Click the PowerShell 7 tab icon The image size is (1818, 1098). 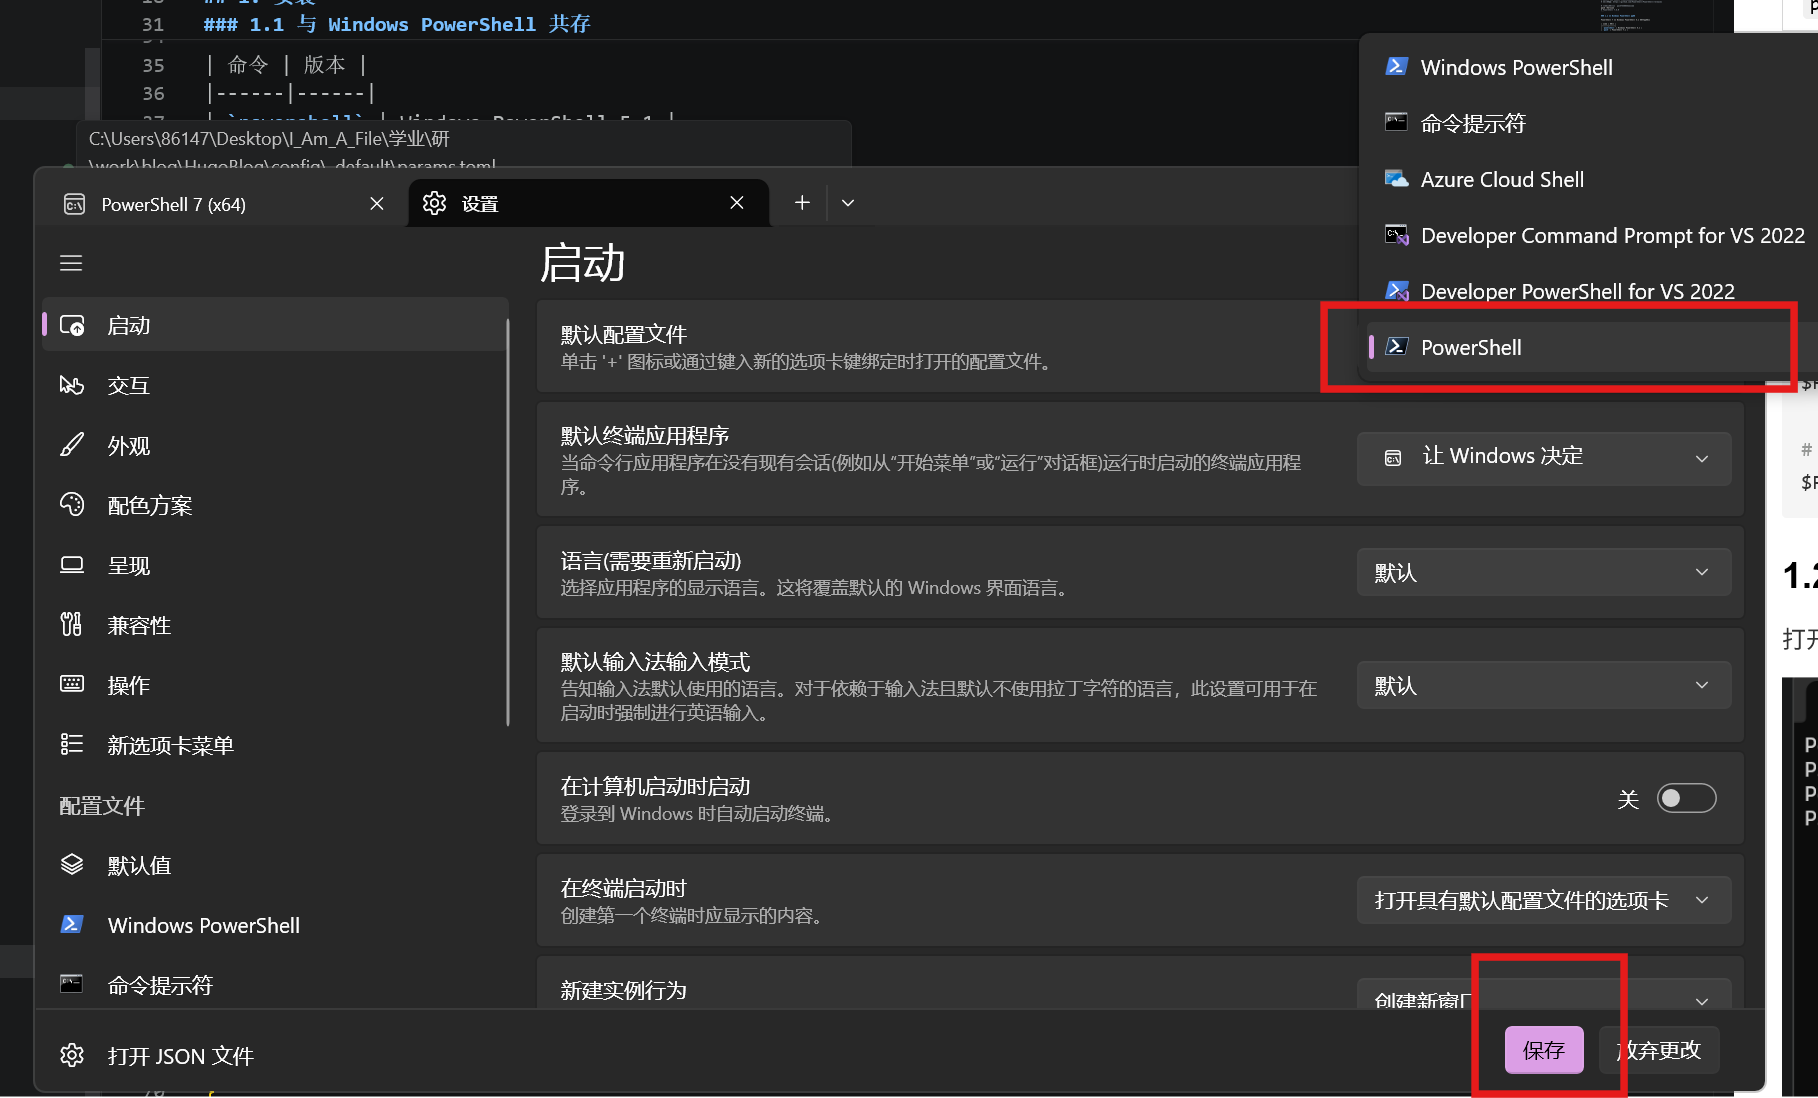click(74, 204)
